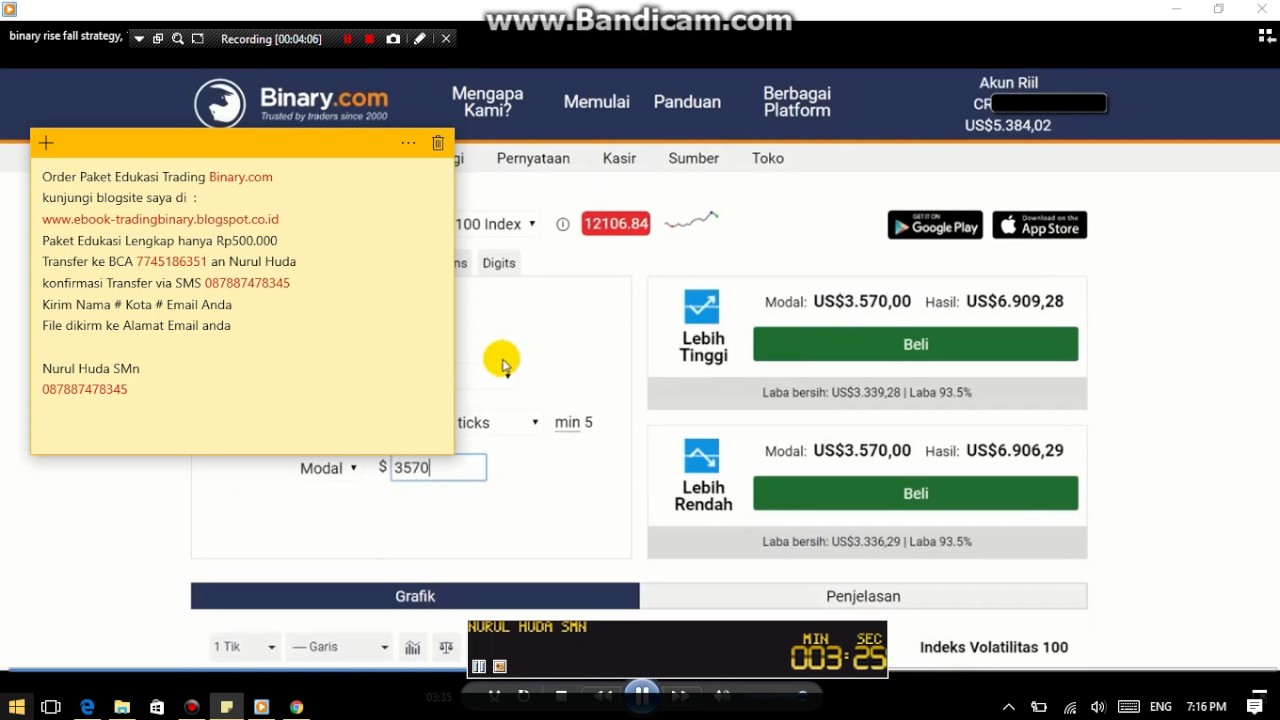The image size is (1280, 720).
Task: Open the Windows Start menu
Action: coord(16,707)
